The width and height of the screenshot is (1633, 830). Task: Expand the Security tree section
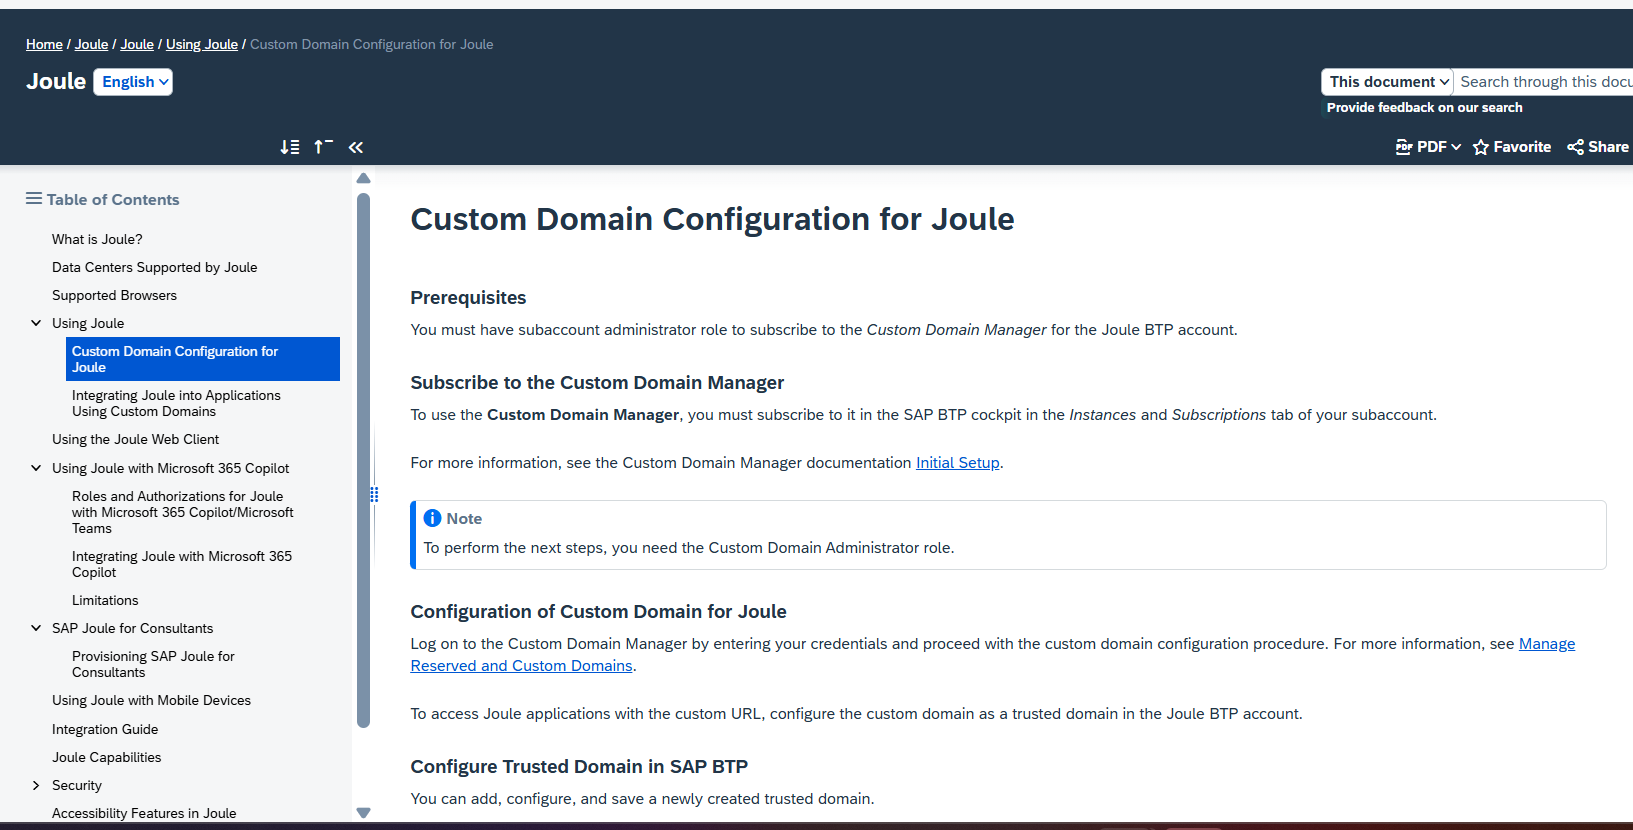(36, 785)
